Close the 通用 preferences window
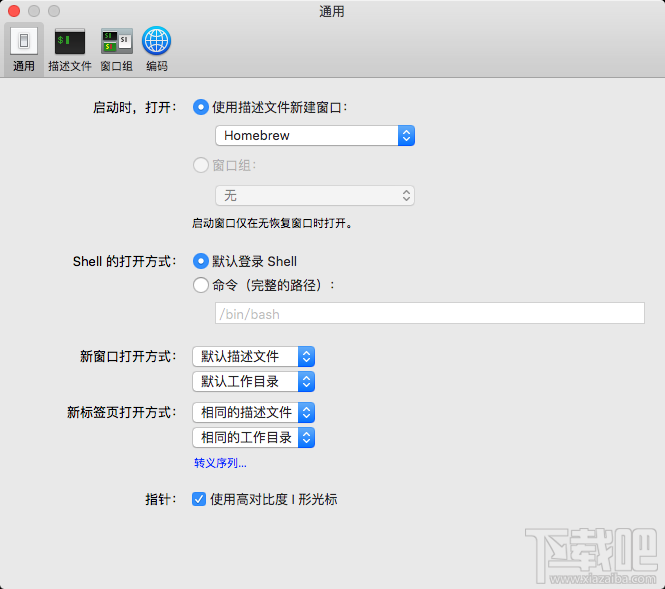 click(14, 11)
